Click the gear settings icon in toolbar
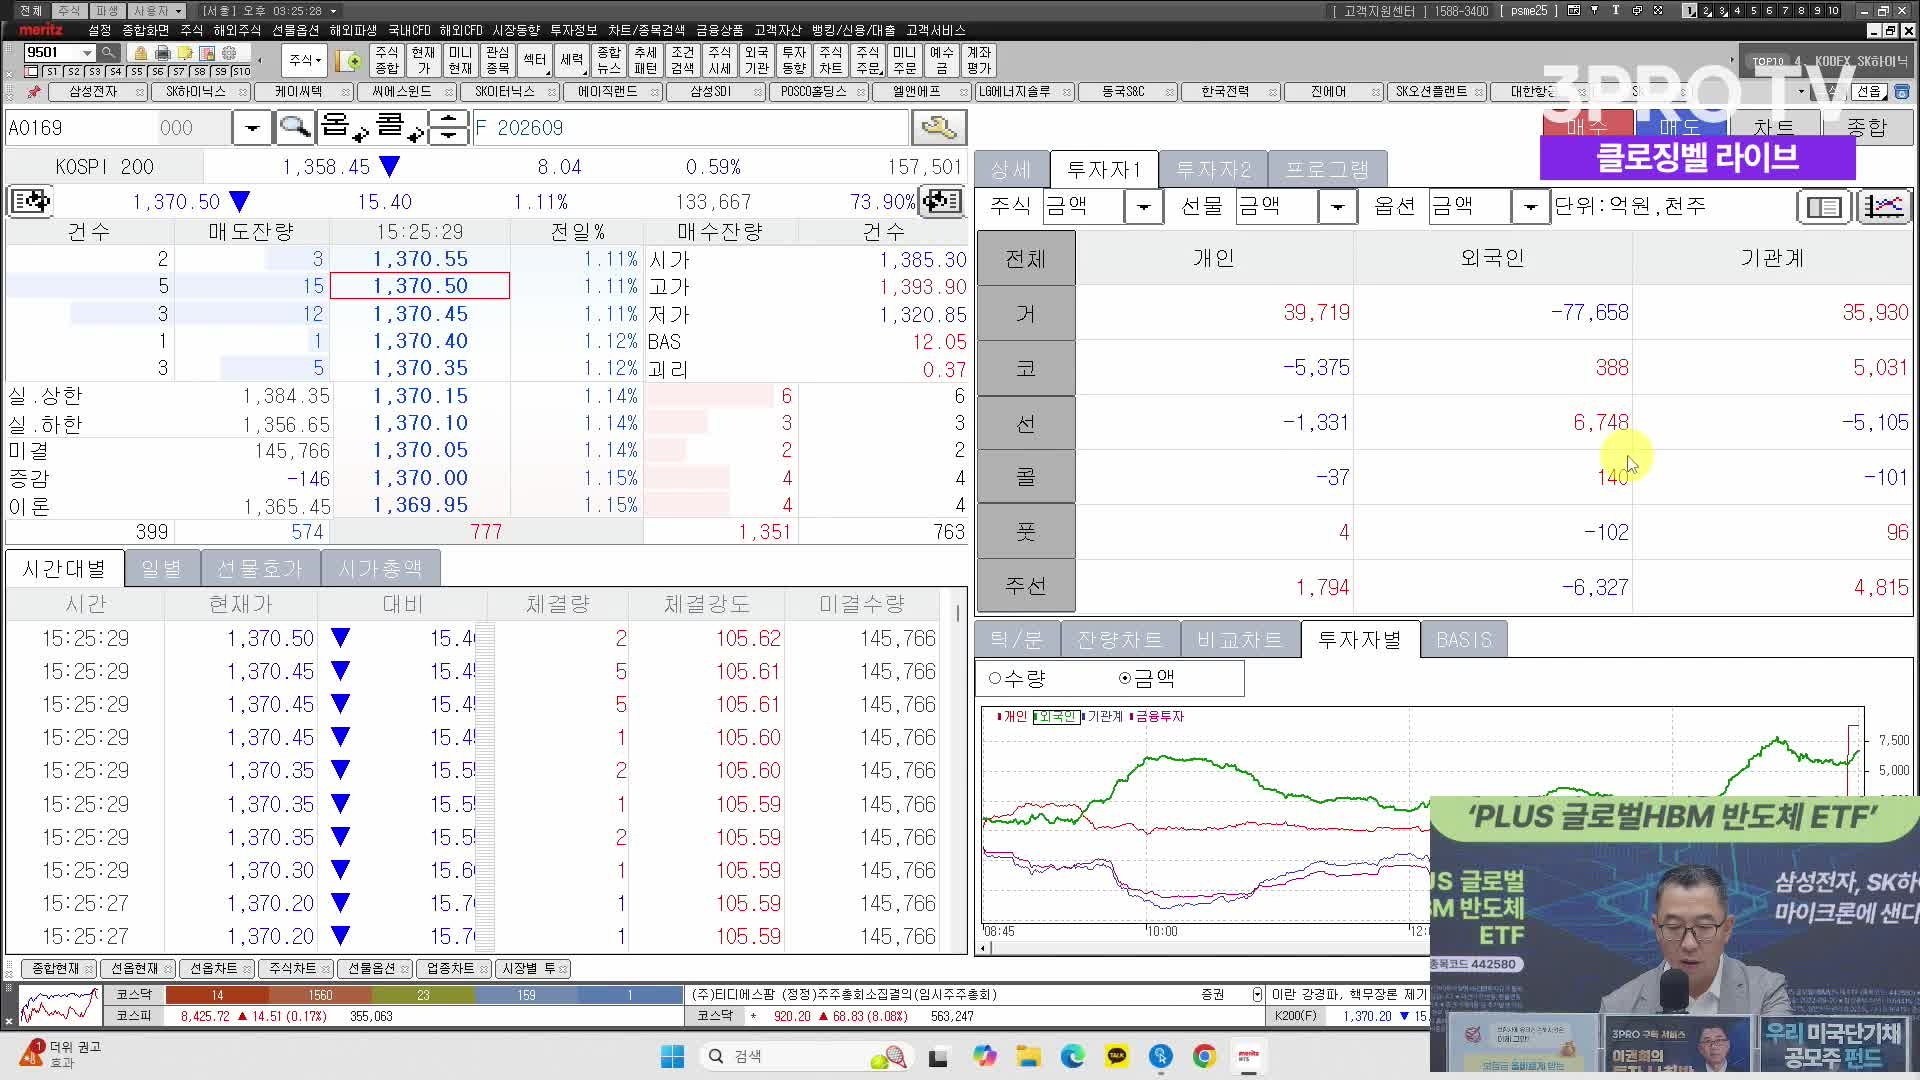This screenshot has width=1920, height=1080. coord(229,53)
